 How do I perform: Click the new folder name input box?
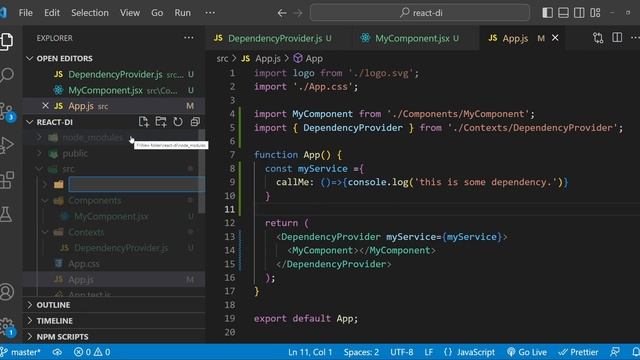[x=136, y=184]
